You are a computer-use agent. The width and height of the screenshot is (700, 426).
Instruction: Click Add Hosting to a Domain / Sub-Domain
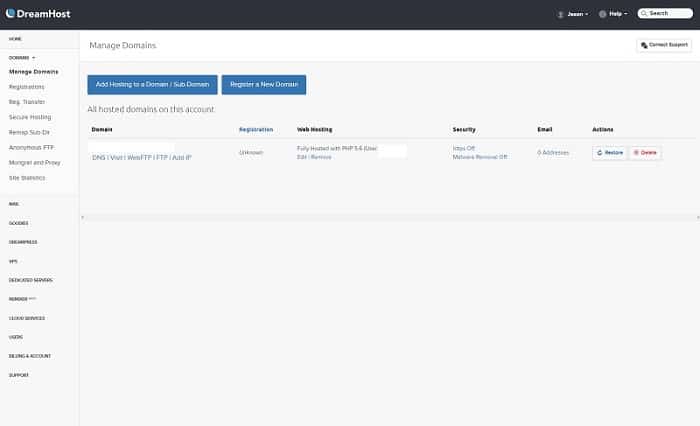[x=152, y=84]
